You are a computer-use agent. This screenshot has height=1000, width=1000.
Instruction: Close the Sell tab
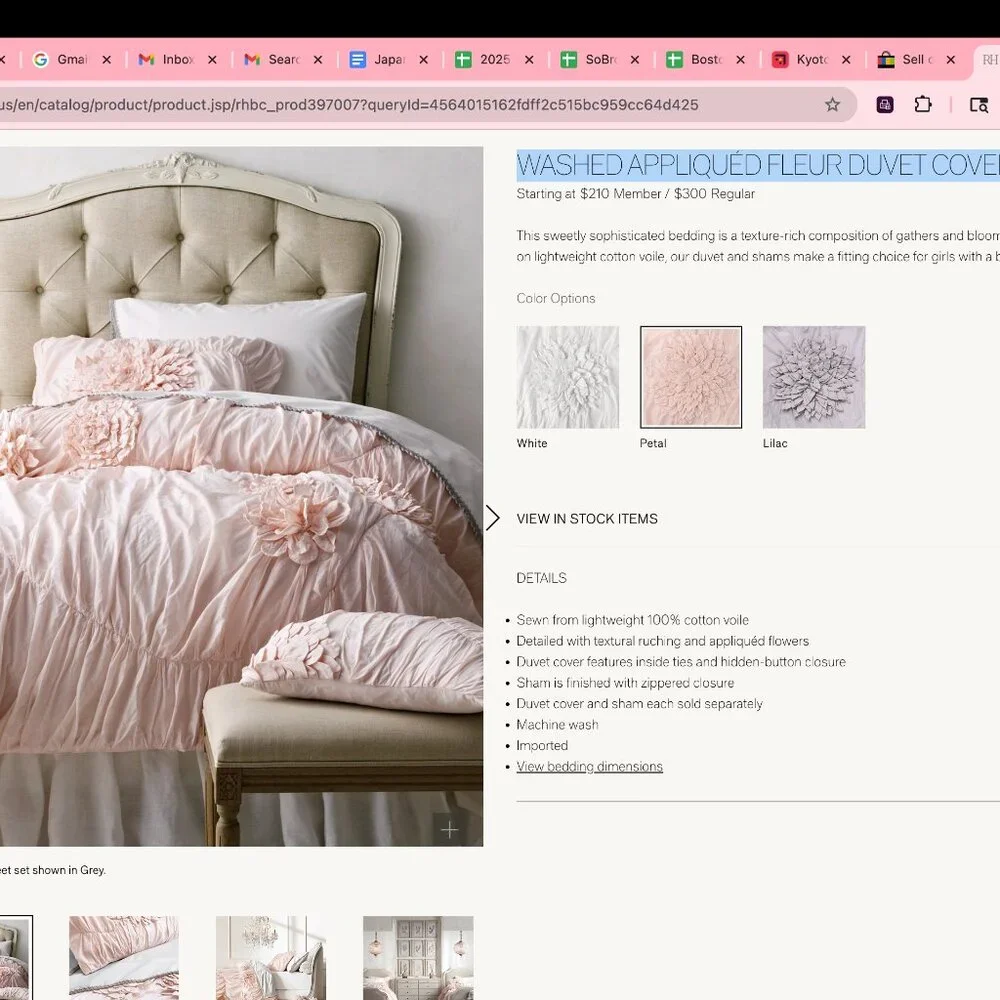951,59
